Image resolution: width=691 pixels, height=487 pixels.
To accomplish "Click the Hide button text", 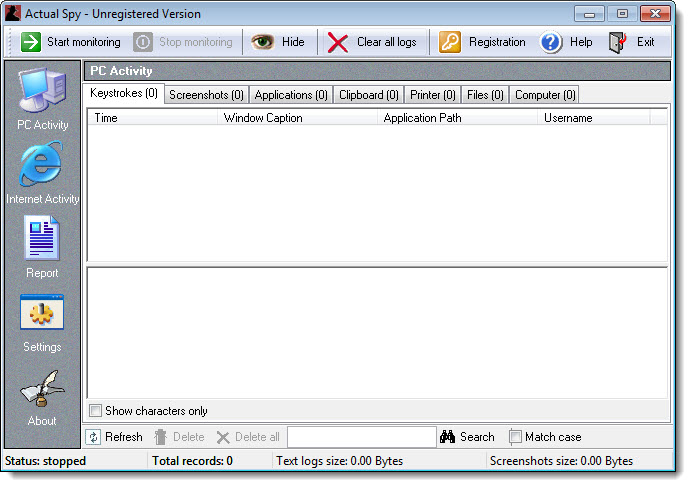I will pos(293,42).
